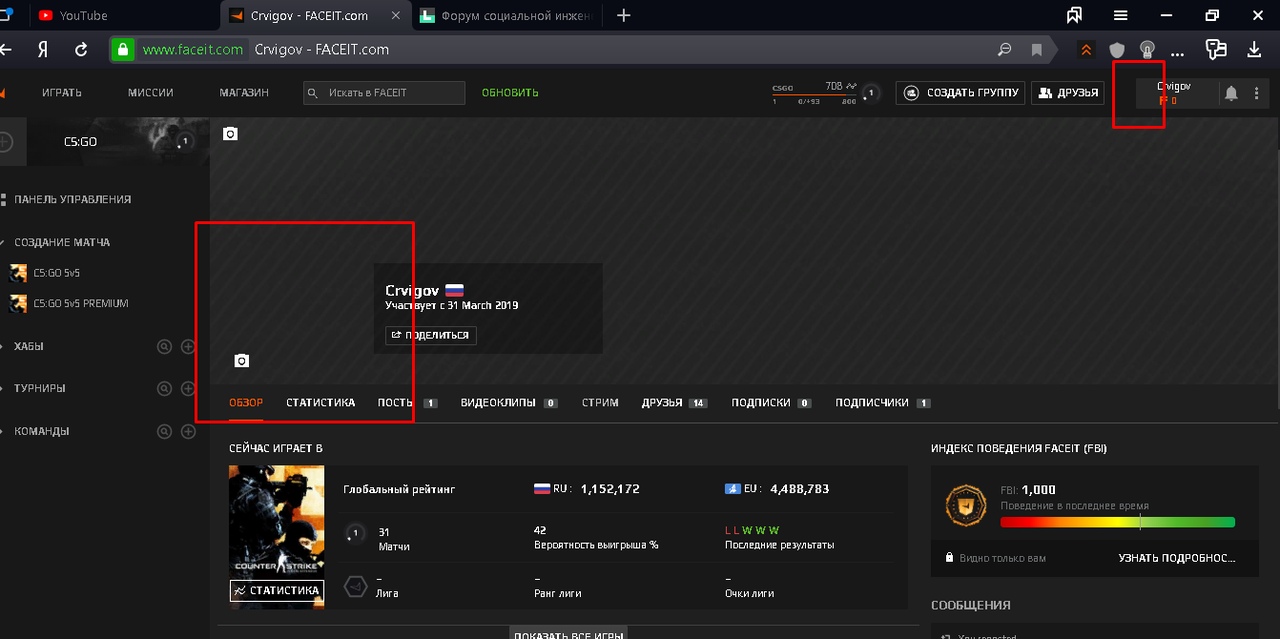Collapse the Создание матча section
Image resolution: width=1280 pixels, height=639 pixels.
(x=61, y=243)
